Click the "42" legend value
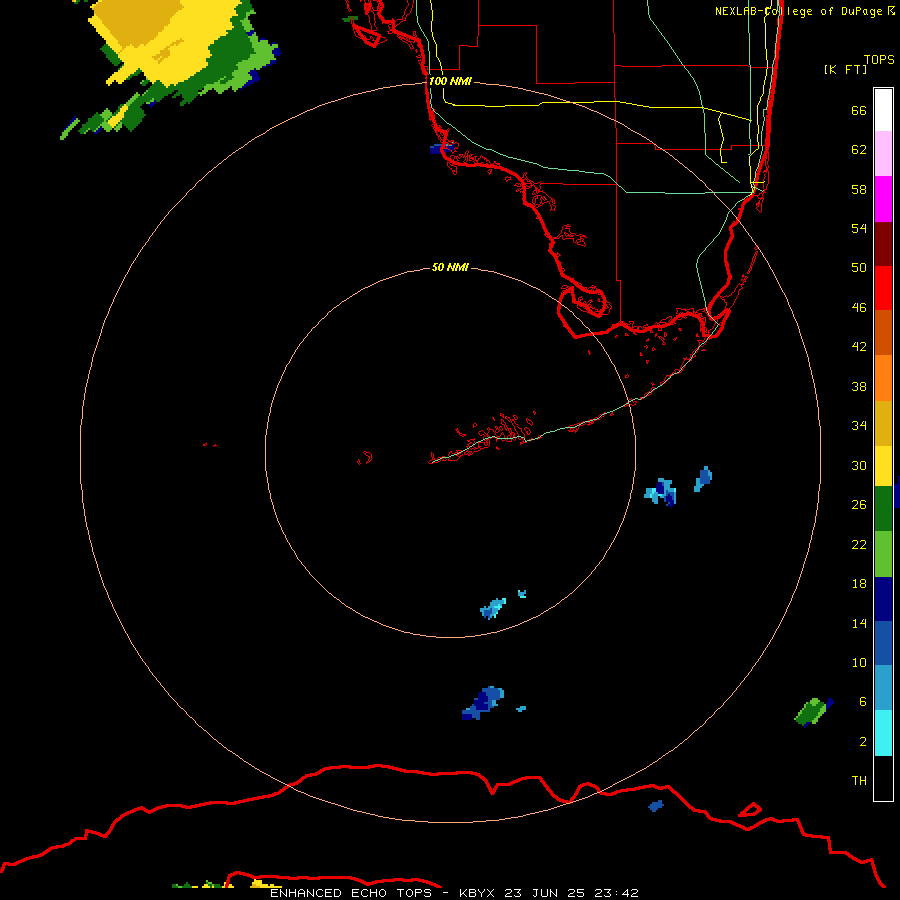The height and width of the screenshot is (900, 900). pos(859,347)
